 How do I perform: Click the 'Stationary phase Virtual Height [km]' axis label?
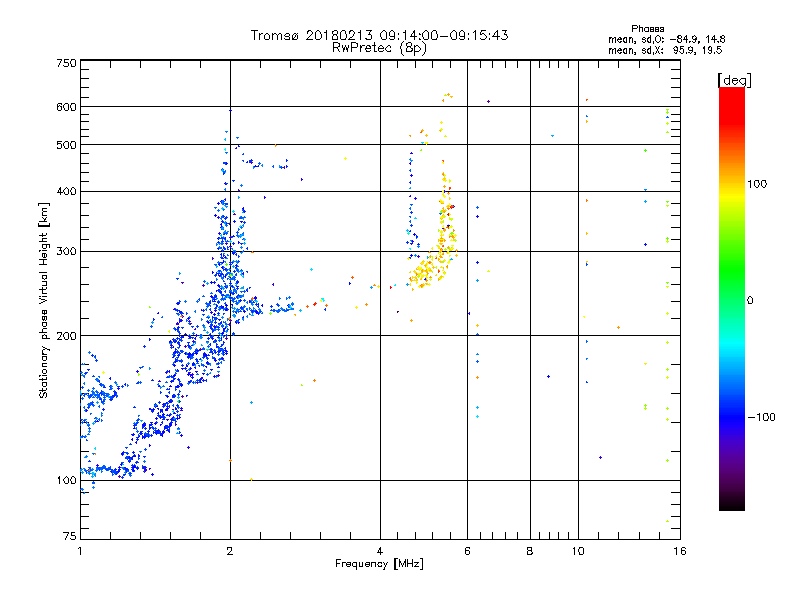coord(44,301)
